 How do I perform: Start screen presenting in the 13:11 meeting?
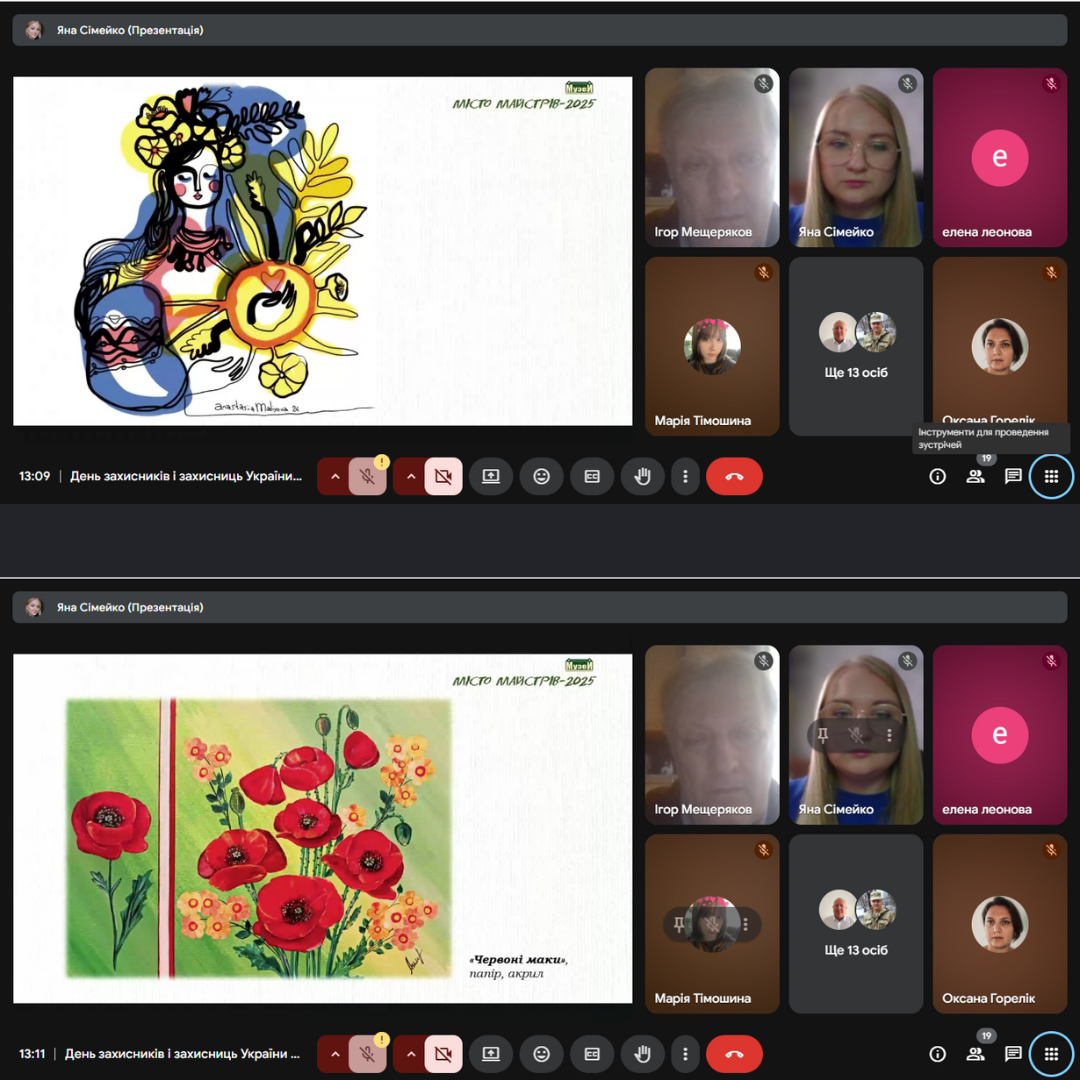(x=491, y=1054)
